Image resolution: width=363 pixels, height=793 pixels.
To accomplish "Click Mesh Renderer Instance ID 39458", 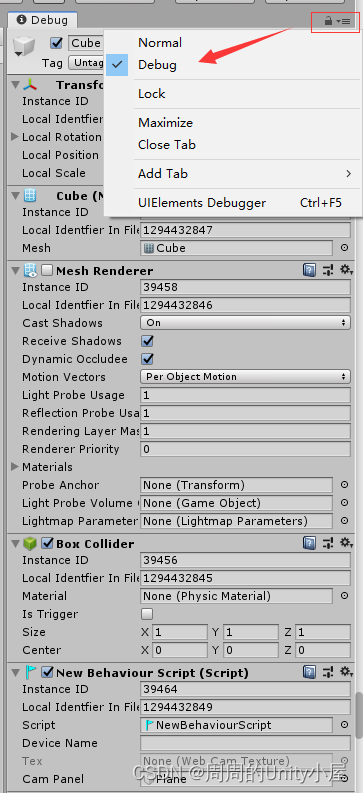I will click(245, 287).
